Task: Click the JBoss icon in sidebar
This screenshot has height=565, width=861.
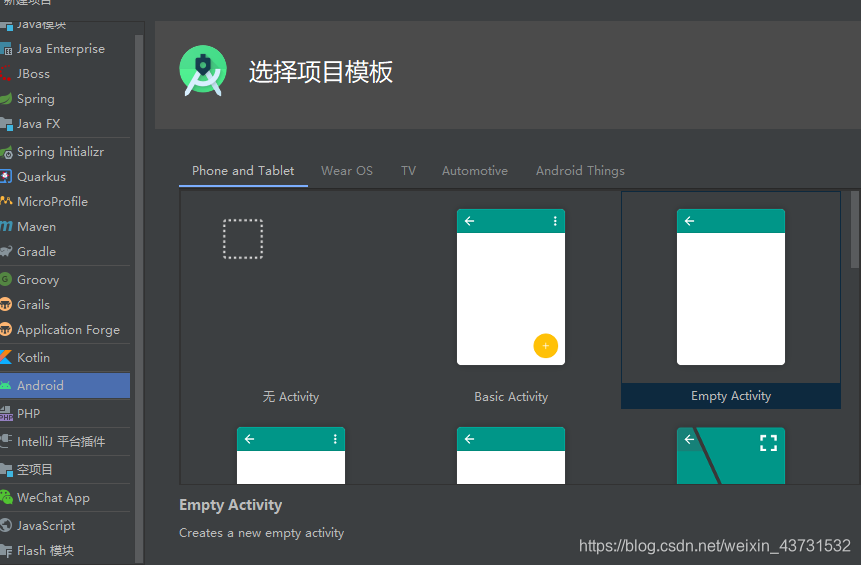Action: click(5, 73)
